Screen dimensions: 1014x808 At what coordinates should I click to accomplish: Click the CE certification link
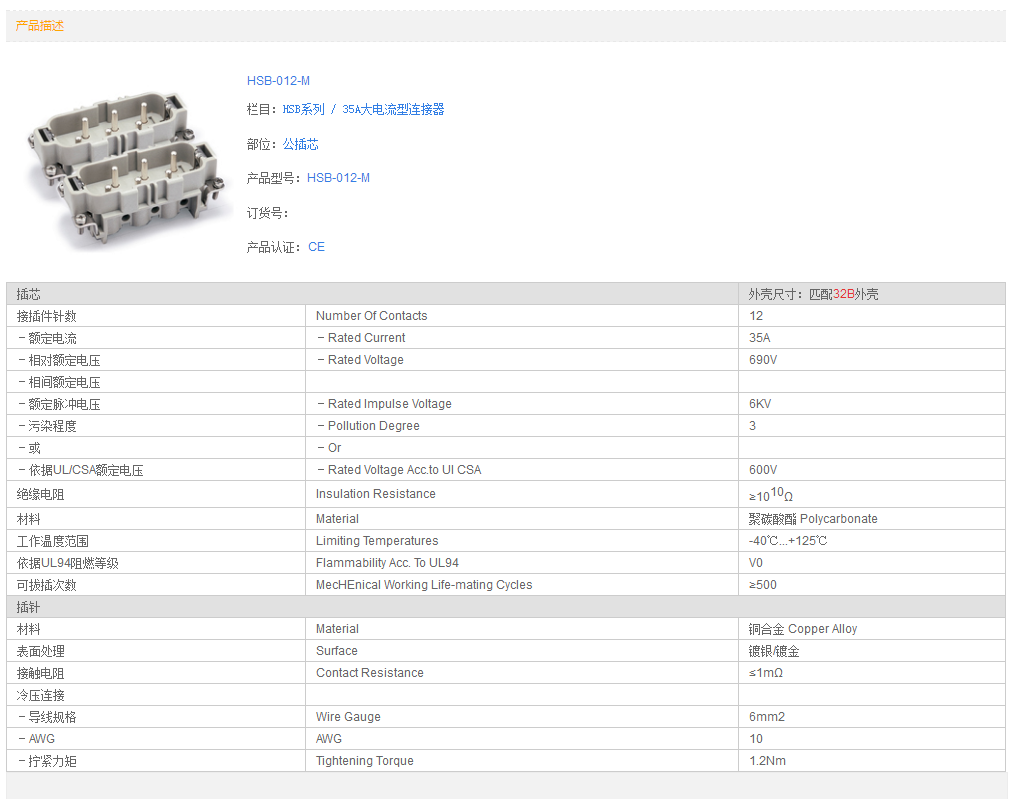[x=316, y=247]
